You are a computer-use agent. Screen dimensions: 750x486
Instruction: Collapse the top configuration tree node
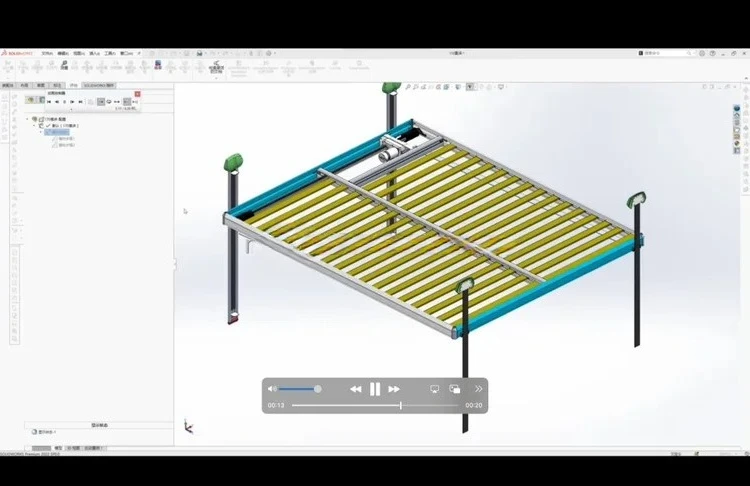(27, 119)
